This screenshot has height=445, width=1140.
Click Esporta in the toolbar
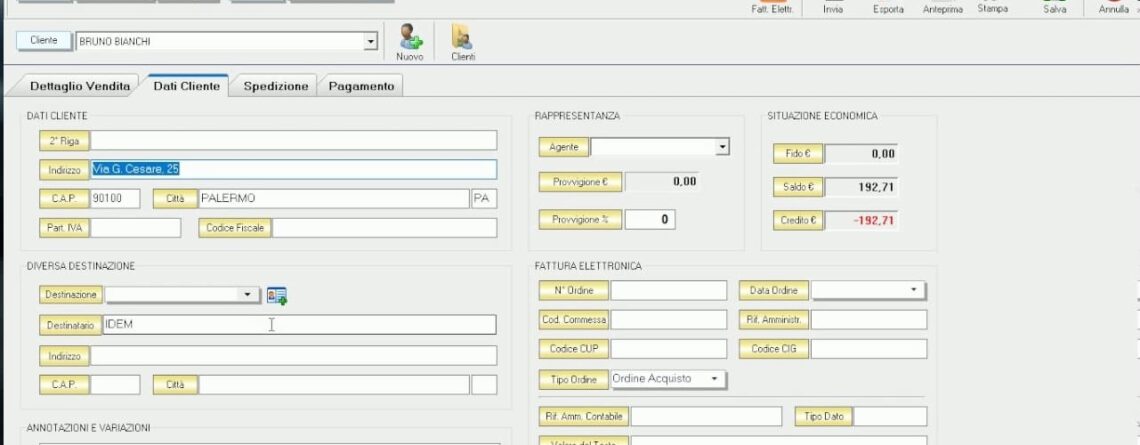[x=888, y=7]
